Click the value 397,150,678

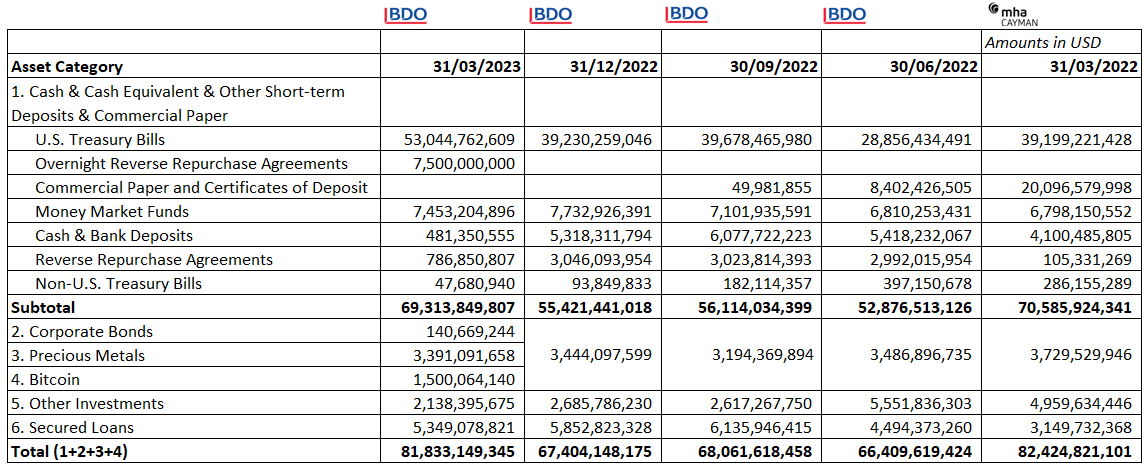927,284
